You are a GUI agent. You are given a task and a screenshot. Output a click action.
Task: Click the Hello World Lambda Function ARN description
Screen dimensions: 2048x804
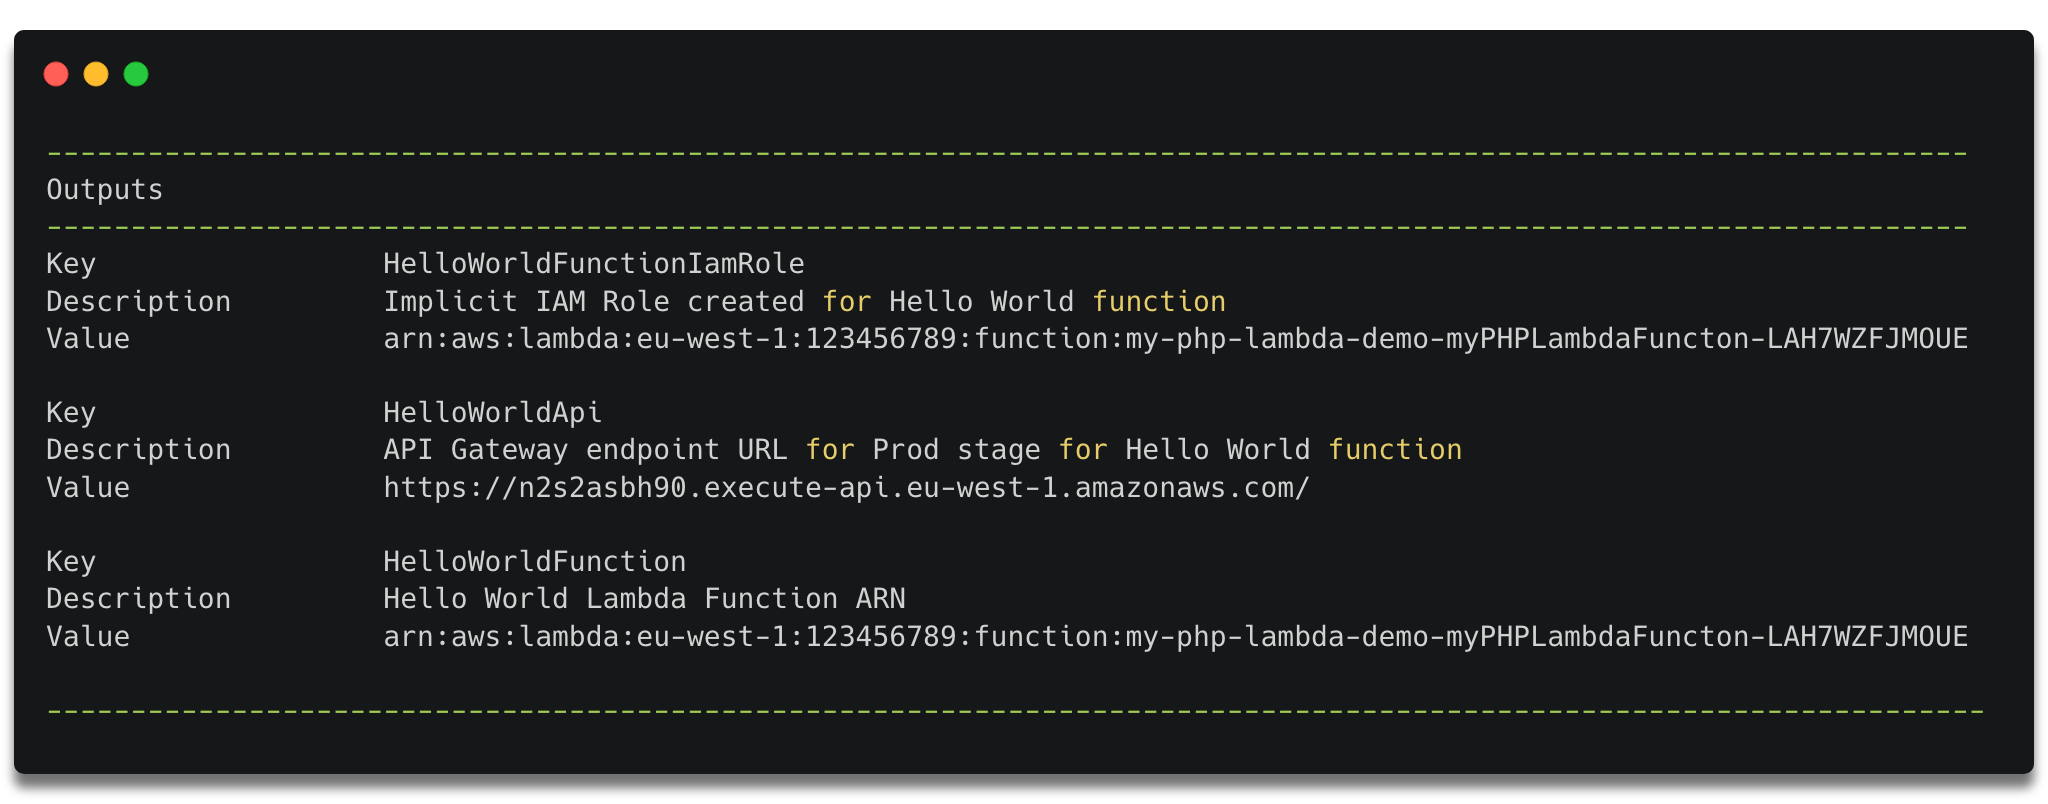click(x=645, y=599)
